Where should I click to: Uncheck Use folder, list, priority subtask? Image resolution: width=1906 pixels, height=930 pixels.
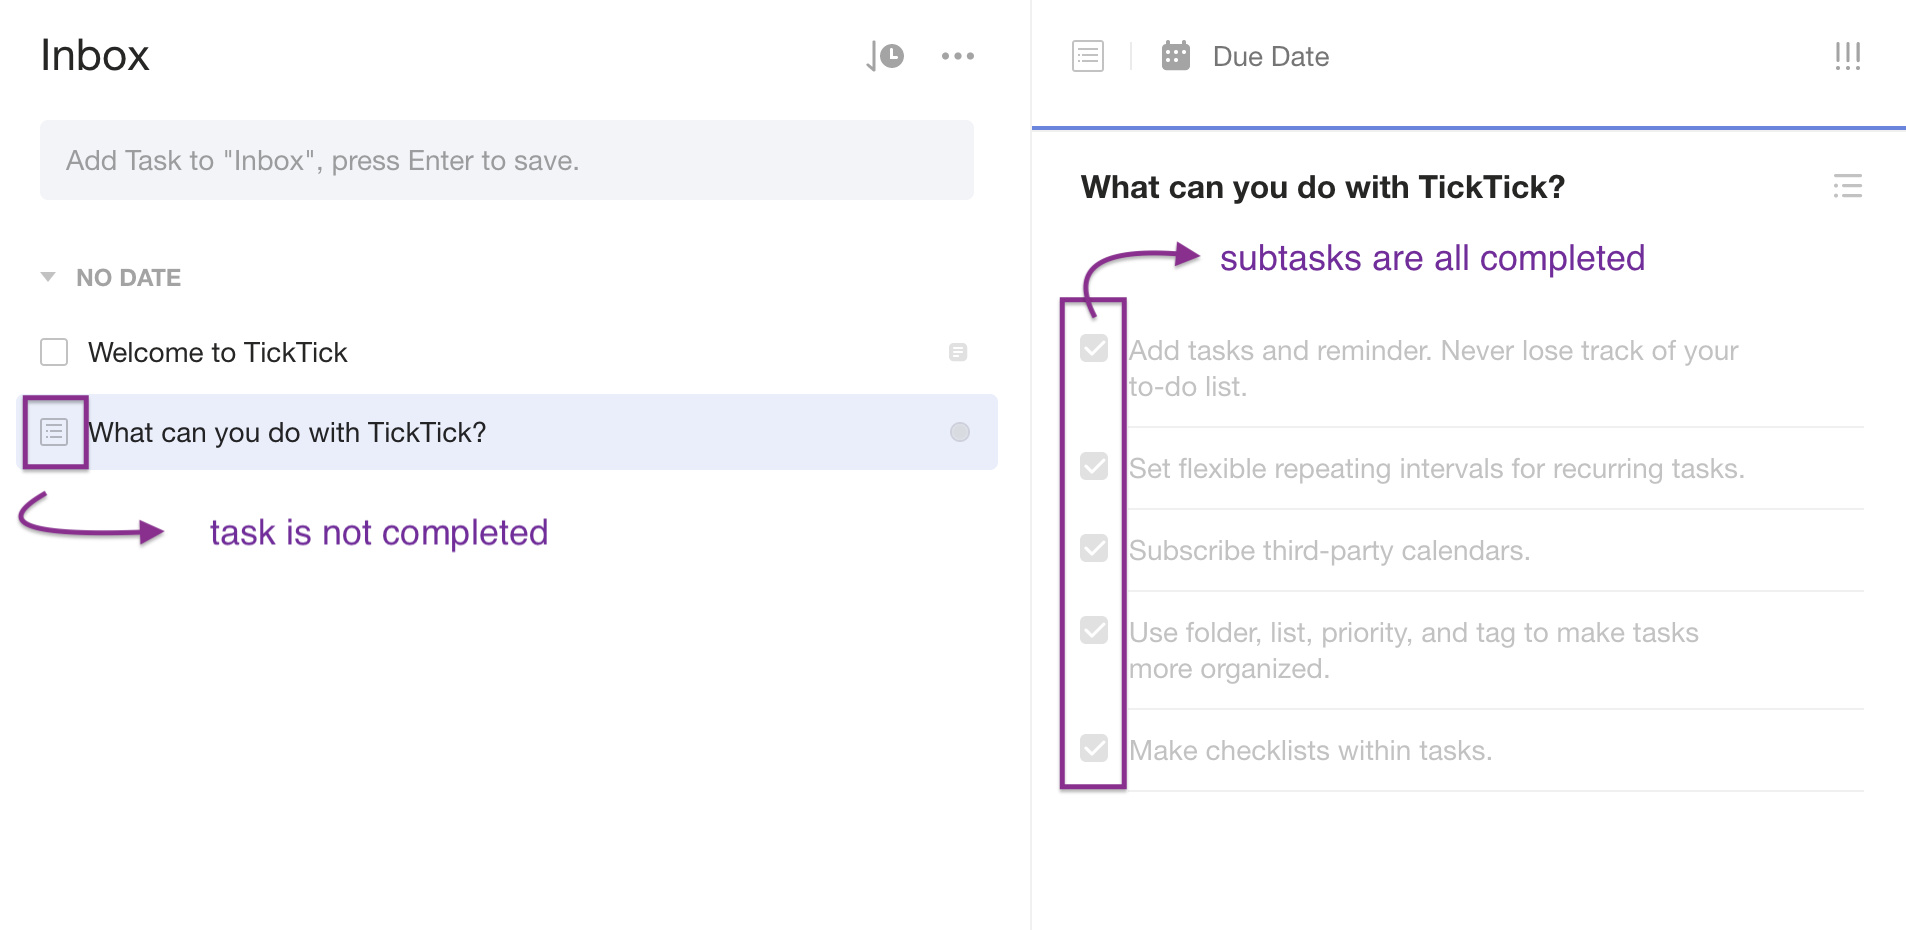click(1095, 631)
